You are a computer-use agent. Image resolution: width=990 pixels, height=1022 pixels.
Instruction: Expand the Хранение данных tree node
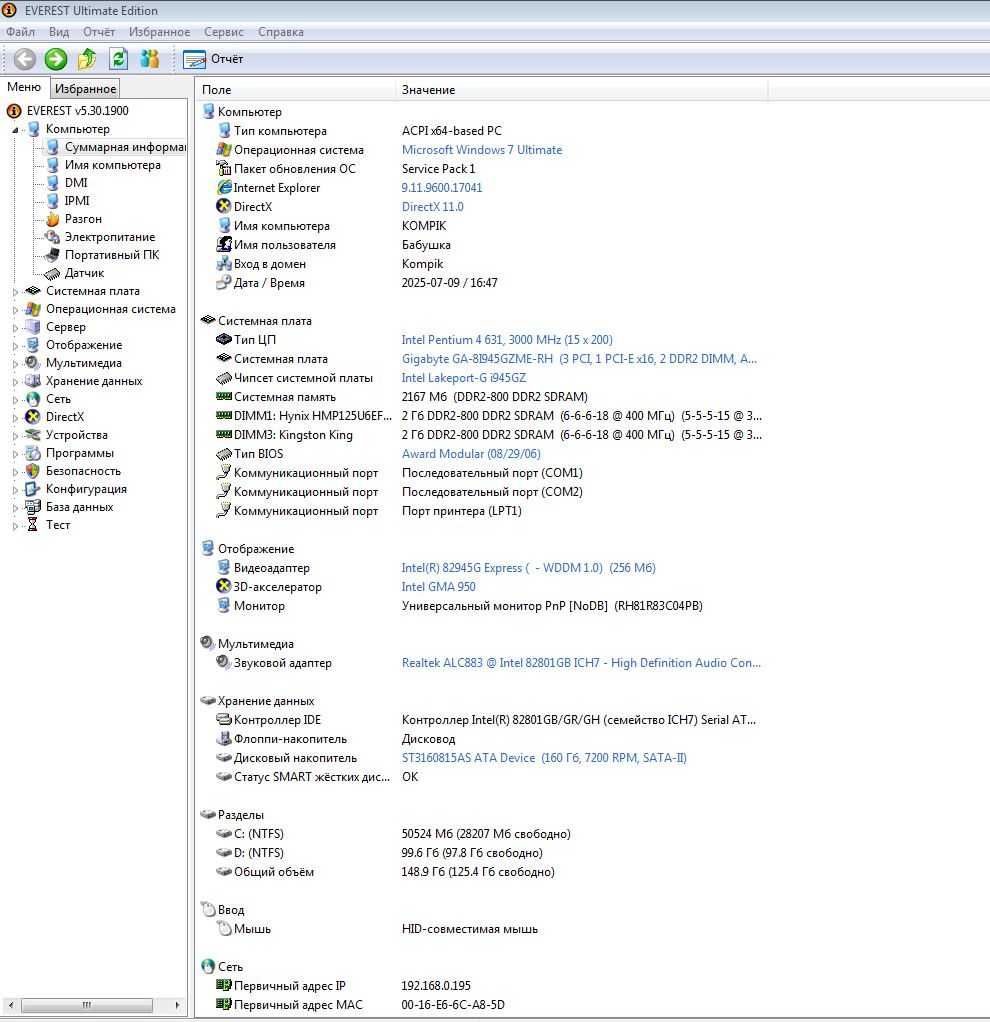tap(15, 382)
